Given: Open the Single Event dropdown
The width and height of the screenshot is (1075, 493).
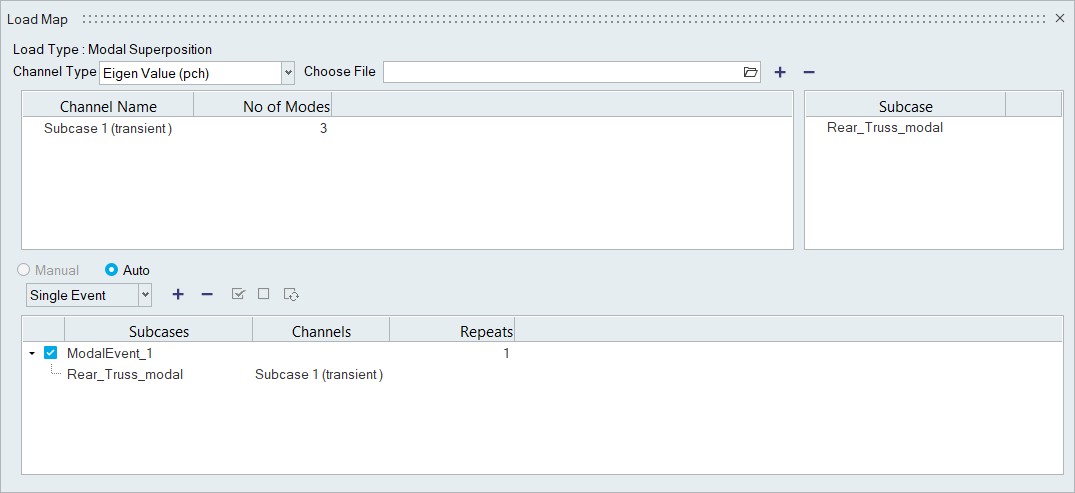Looking at the screenshot, I should pos(145,295).
